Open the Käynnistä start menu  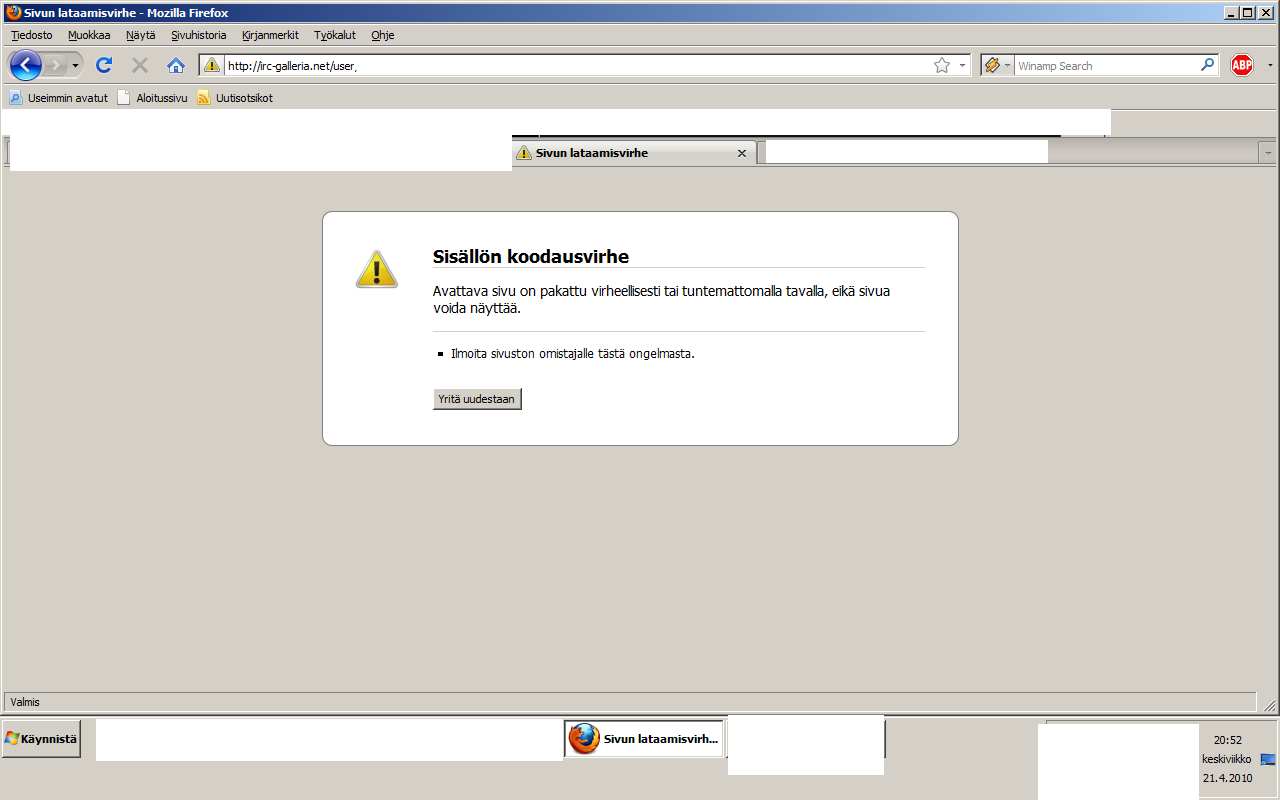(41, 739)
